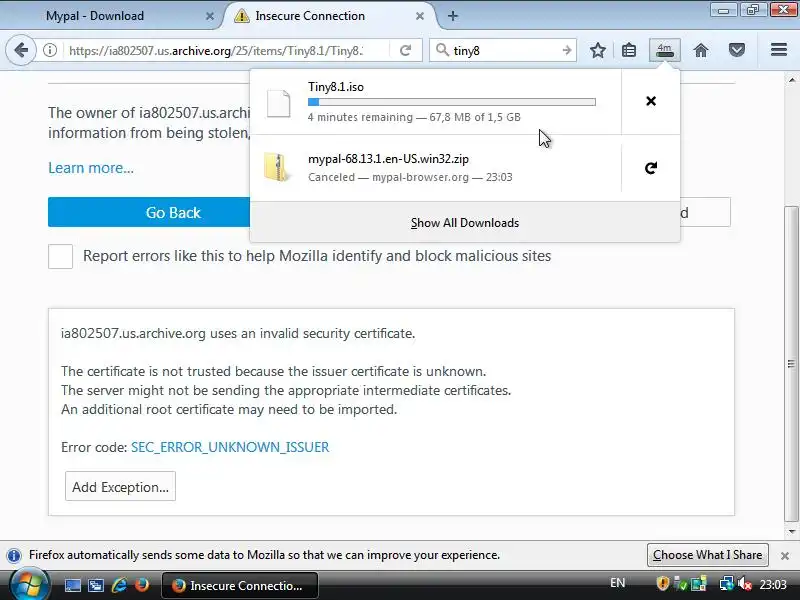Image resolution: width=800 pixels, height=600 pixels.
Task: Reload the page using address bar reload icon
Action: pyautogui.click(x=405, y=50)
